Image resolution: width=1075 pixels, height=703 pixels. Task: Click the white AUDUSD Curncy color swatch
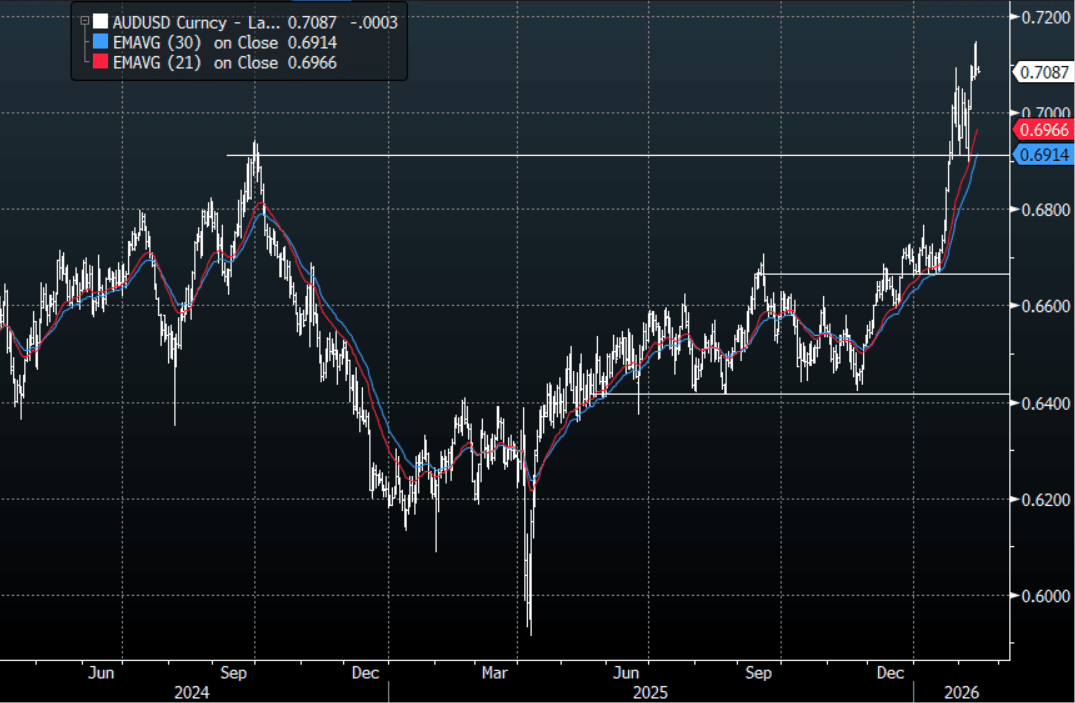point(100,21)
